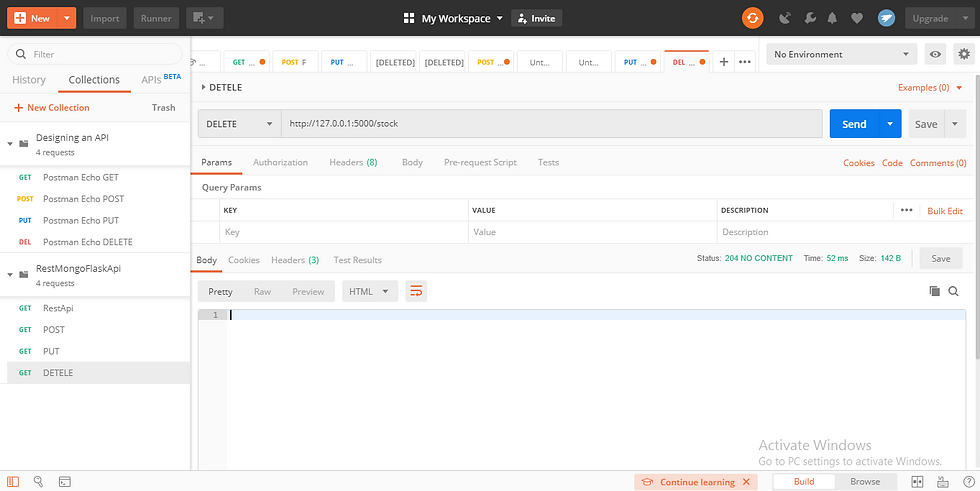Close the Continue learning banner

click(746, 482)
